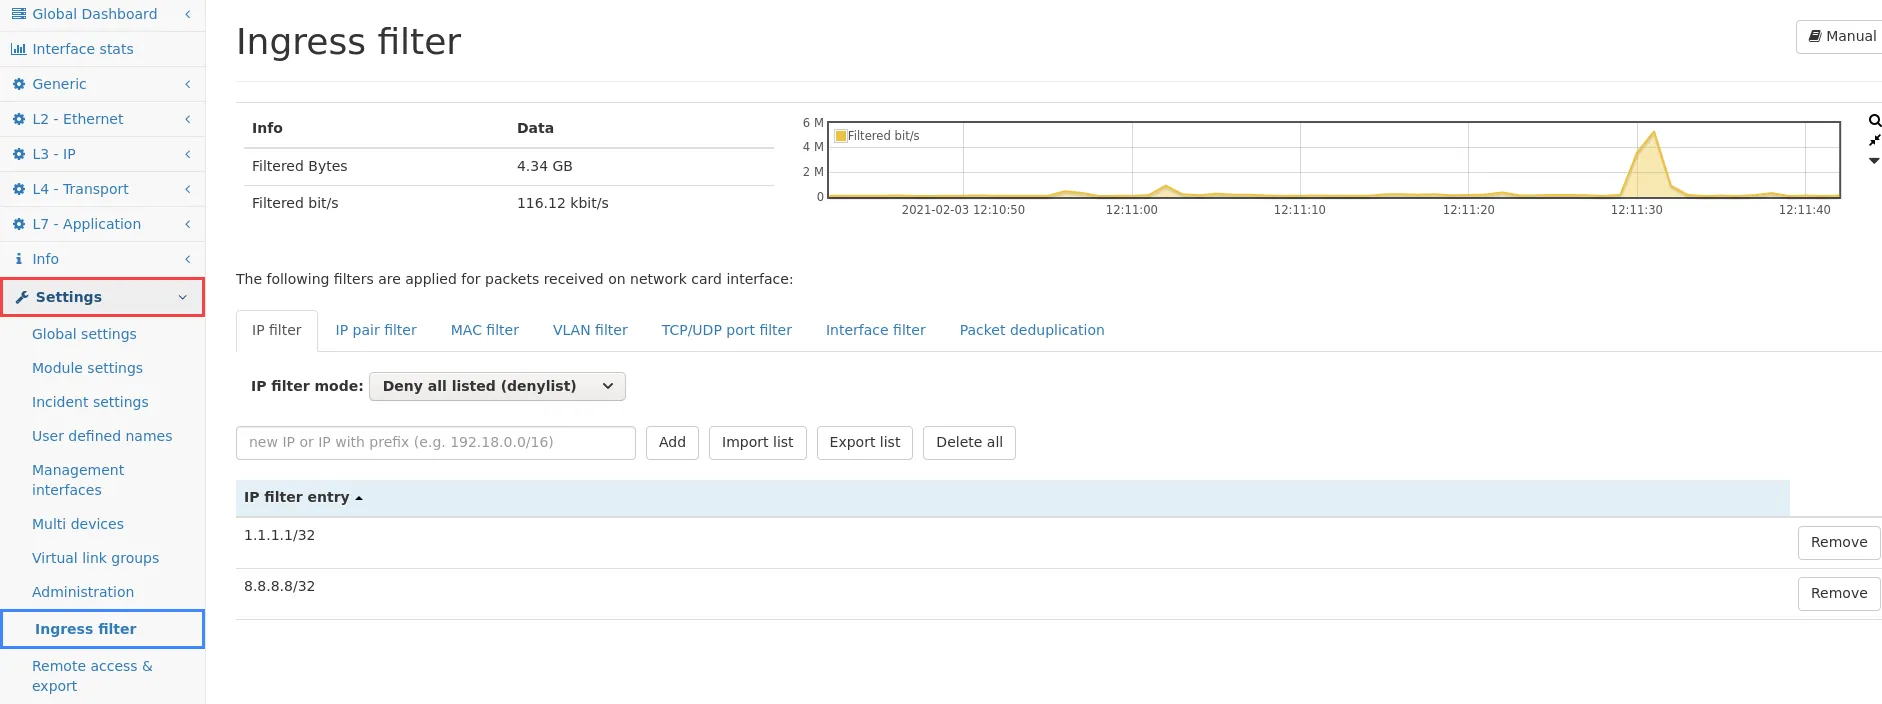Click the new IP address input field
The image size is (1882, 704).
click(435, 442)
